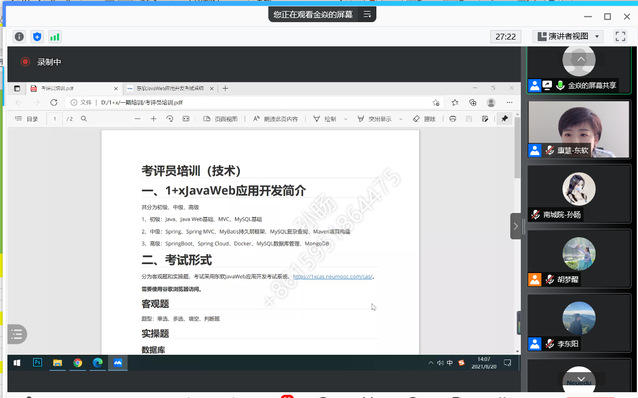Select the 突出显示 highlight tool
Viewport: 638px width, 398px height.
coord(374,119)
